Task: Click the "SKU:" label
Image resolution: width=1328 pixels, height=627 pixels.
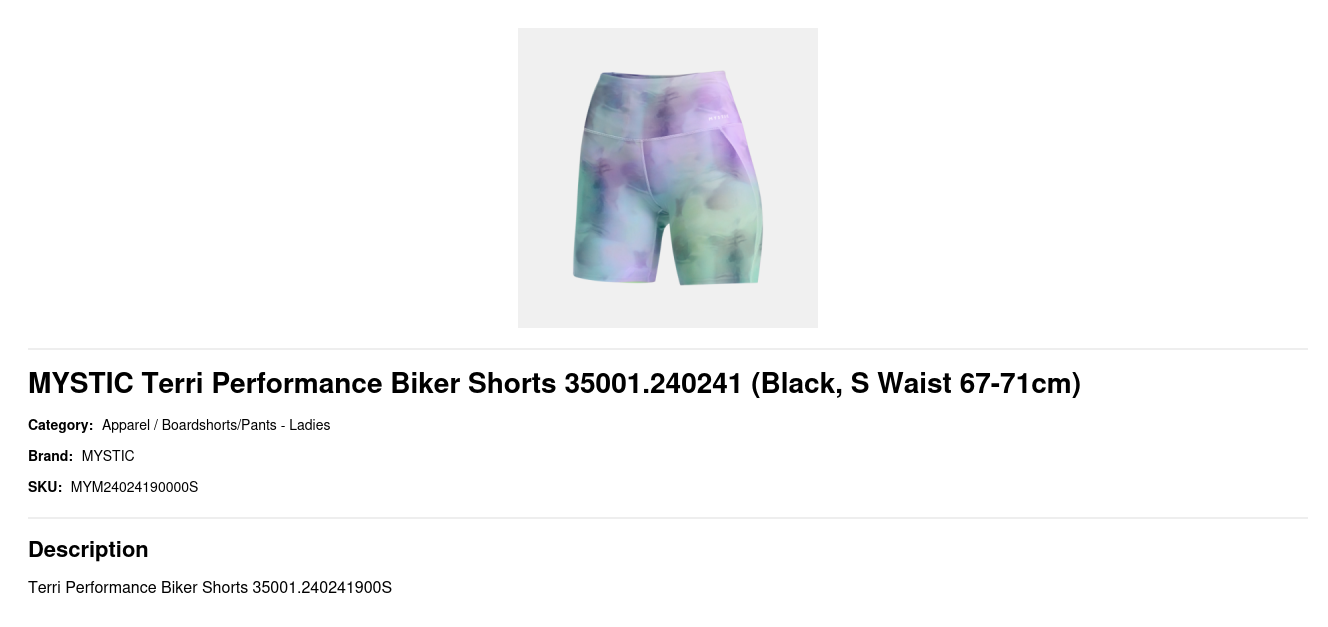Action: [x=45, y=487]
